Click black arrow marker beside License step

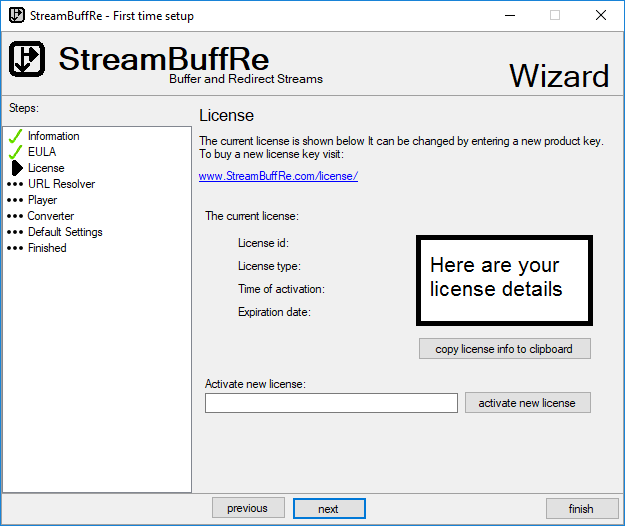[x=16, y=168]
